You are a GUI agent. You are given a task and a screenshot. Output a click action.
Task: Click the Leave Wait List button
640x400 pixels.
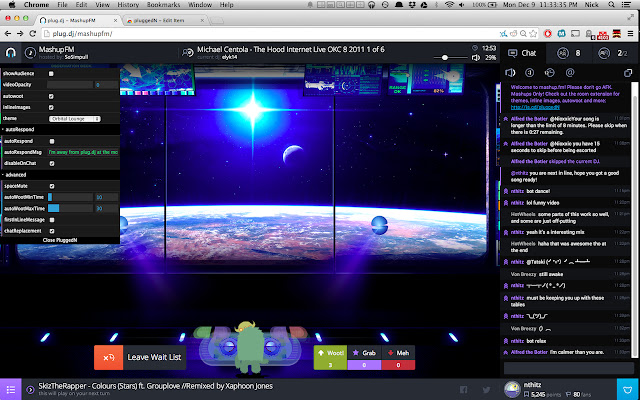coord(141,357)
